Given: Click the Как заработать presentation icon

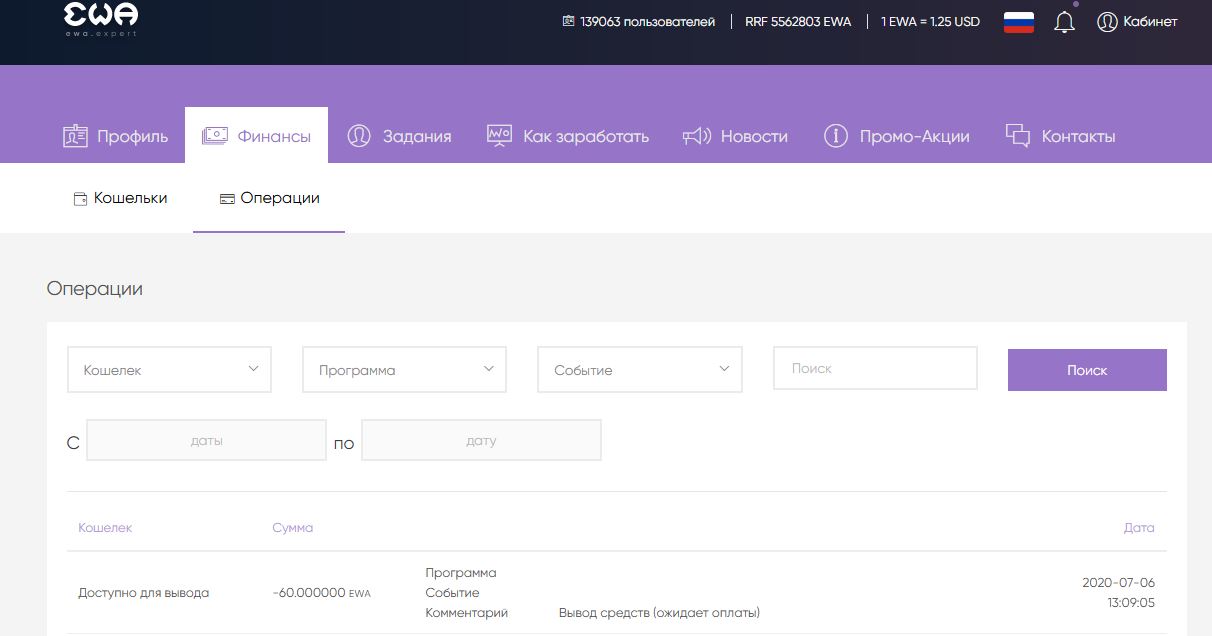Looking at the screenshot, I should pos(499,136).
